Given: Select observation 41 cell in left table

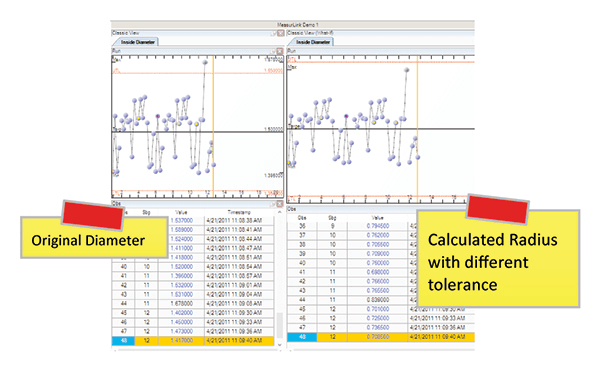Looking at the screenshot, I should point(124,276).
